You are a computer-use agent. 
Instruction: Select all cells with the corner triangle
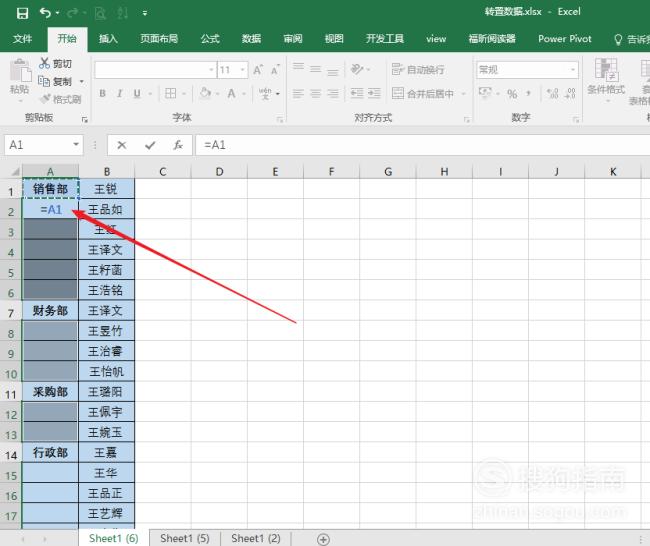(x=15, y=172)
